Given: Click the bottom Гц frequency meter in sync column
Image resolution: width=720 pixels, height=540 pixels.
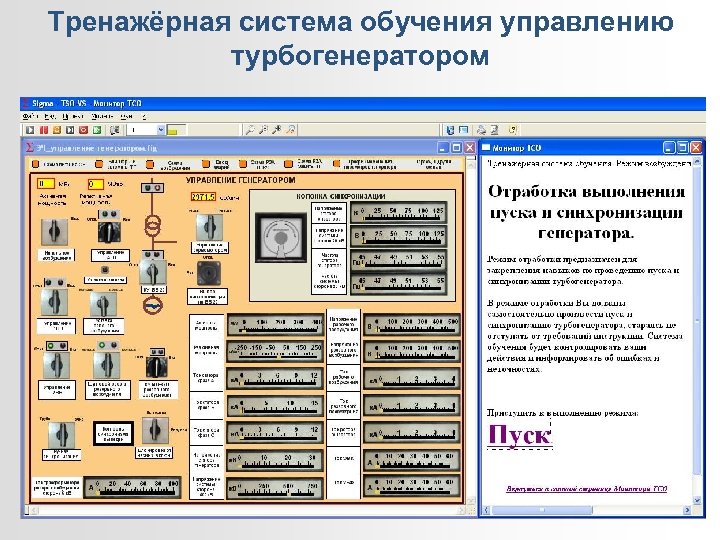Looking at the screenshot, I should tap(399, 283).
